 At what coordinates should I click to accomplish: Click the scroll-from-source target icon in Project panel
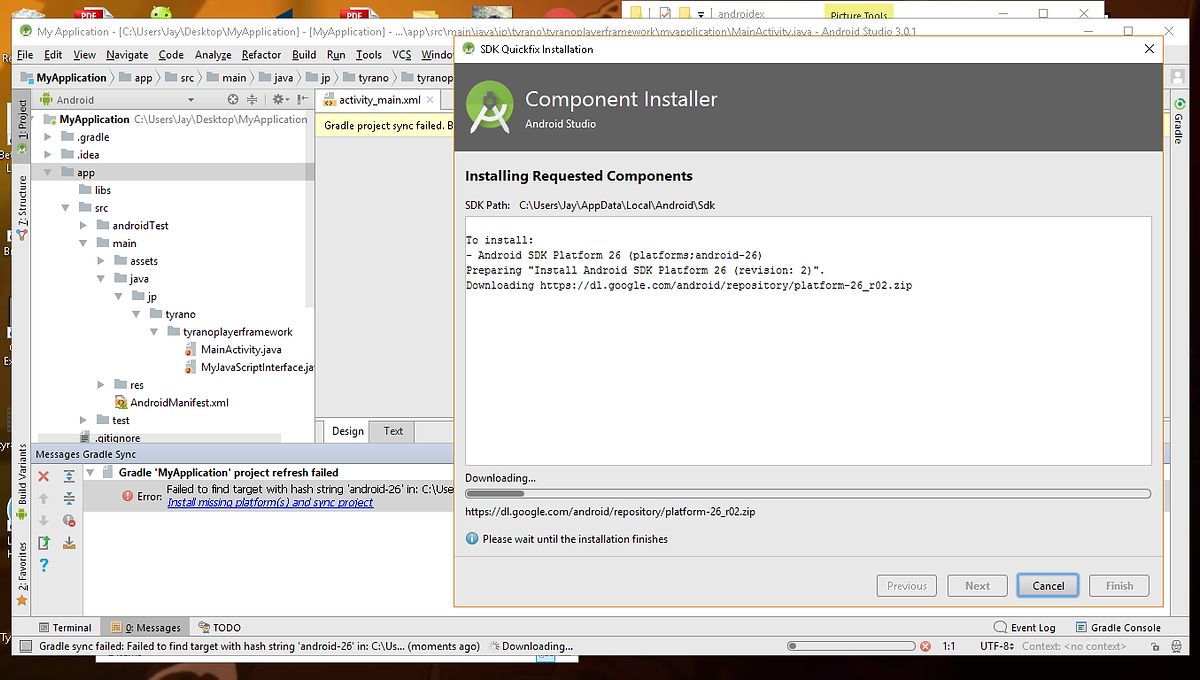coord(233,99)
